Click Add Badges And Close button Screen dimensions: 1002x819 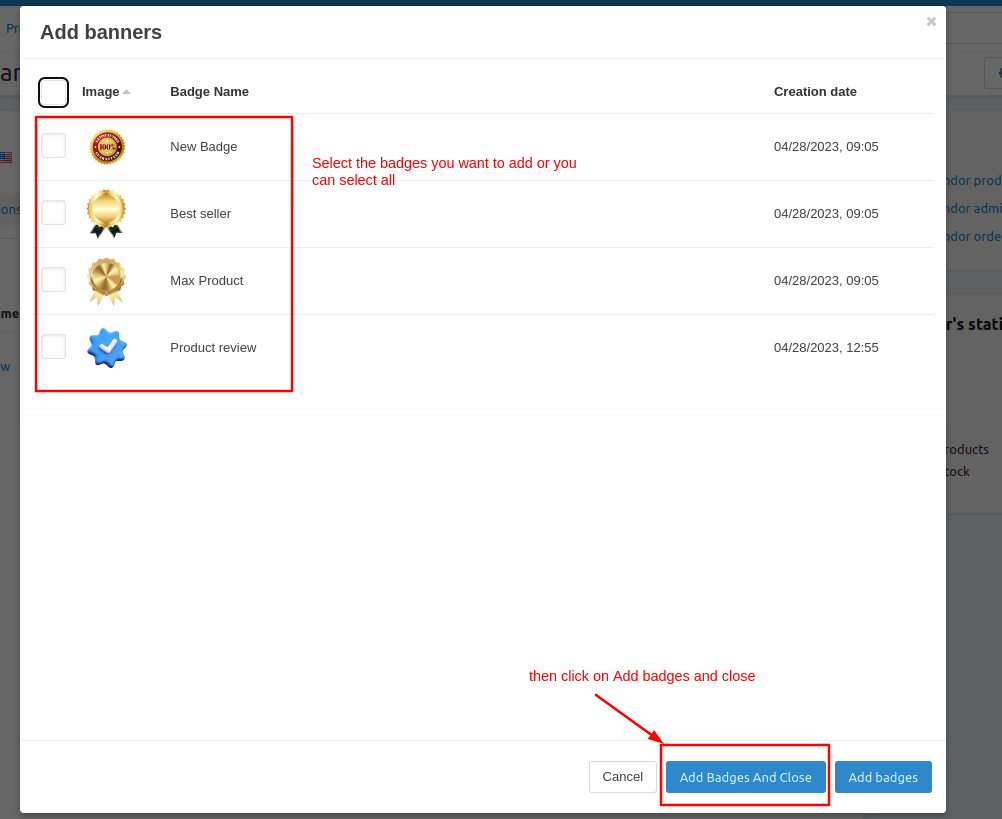(745, 777)
